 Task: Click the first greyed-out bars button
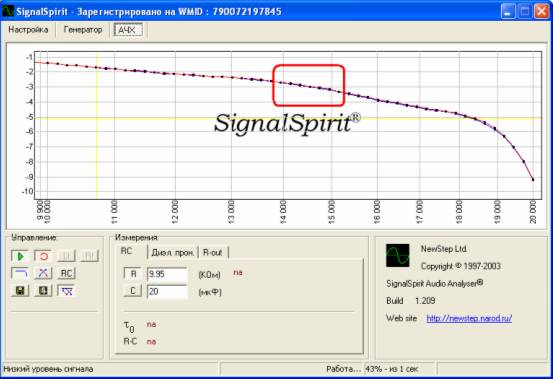(66, 256)
